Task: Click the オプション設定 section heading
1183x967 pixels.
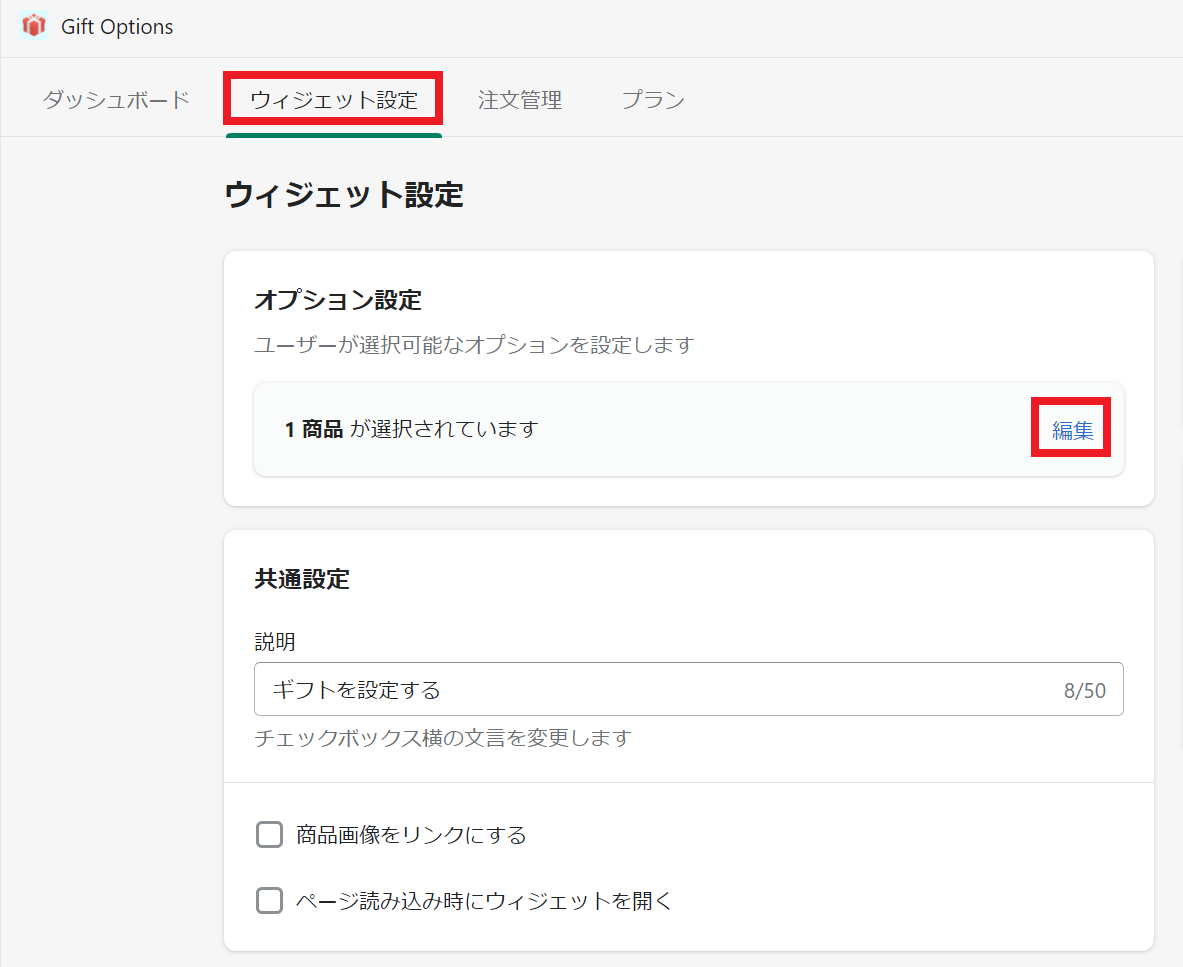Action: pos(338,300)
